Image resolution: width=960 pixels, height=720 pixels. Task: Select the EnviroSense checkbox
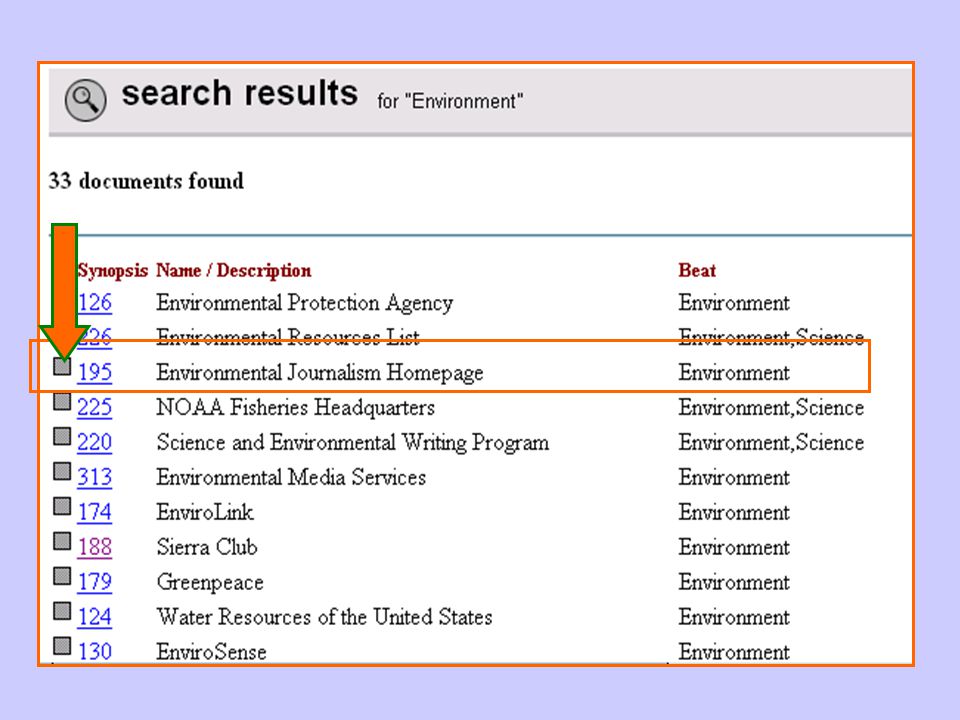(62, 646)
